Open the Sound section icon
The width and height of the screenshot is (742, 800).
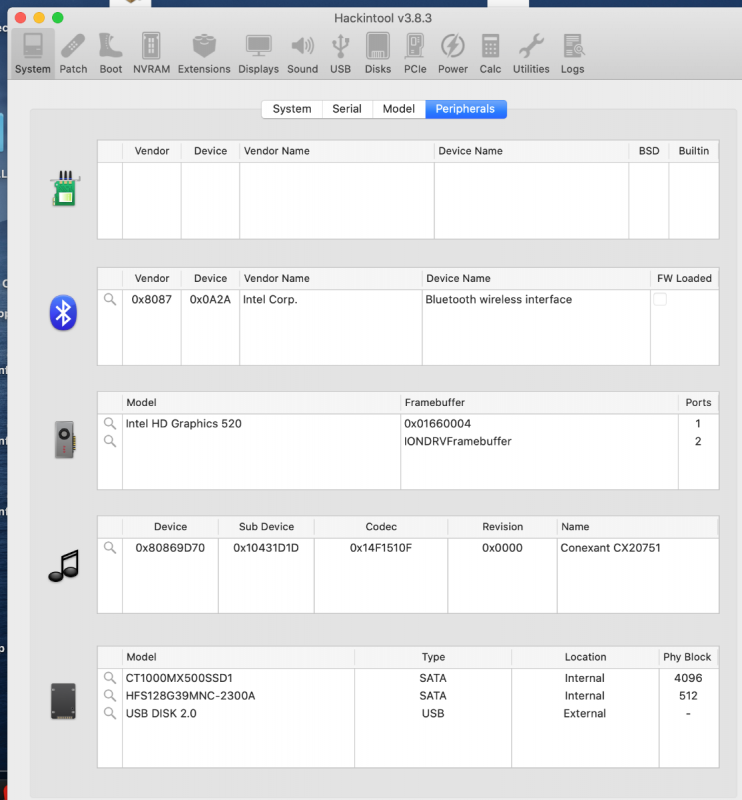(x=302, y=53)
